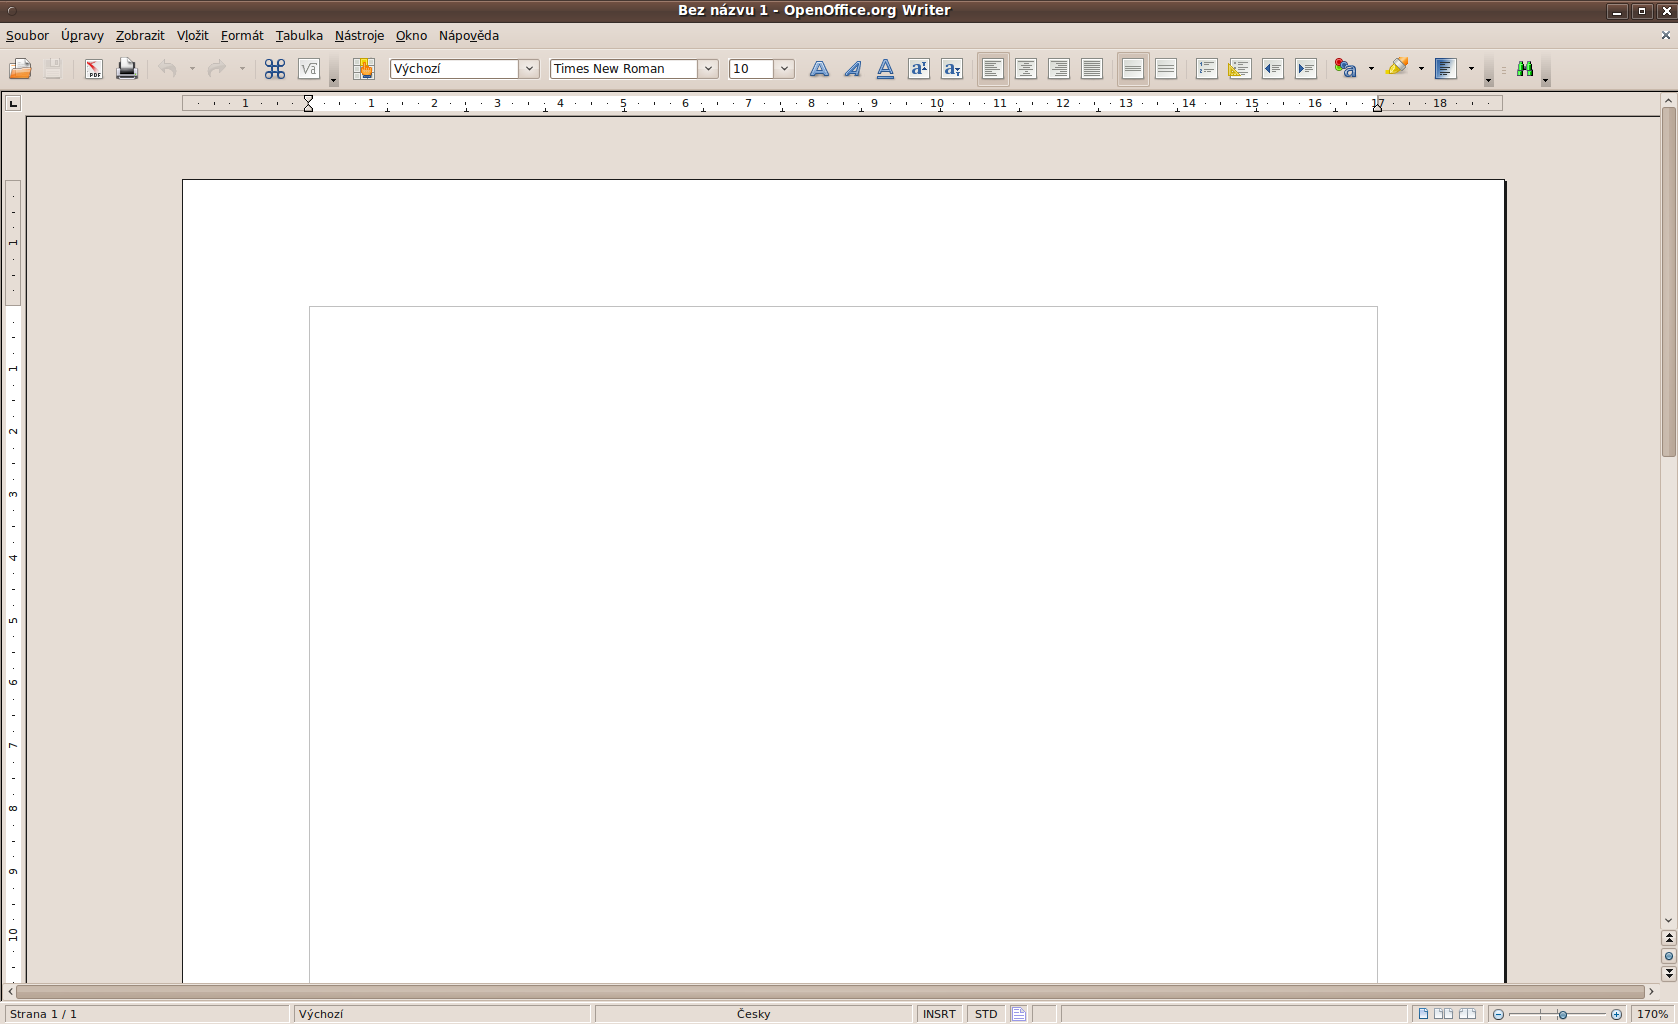Increase paragraph indent
Viewport: 1678px width, 1024px height.
(x=1306, y=69)
